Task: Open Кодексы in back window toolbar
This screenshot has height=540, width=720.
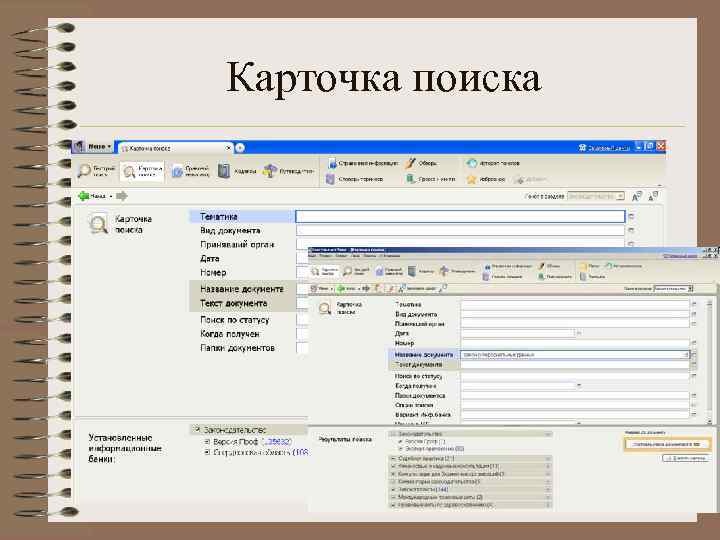Action: pyautogui.click(x=237, y=171)
